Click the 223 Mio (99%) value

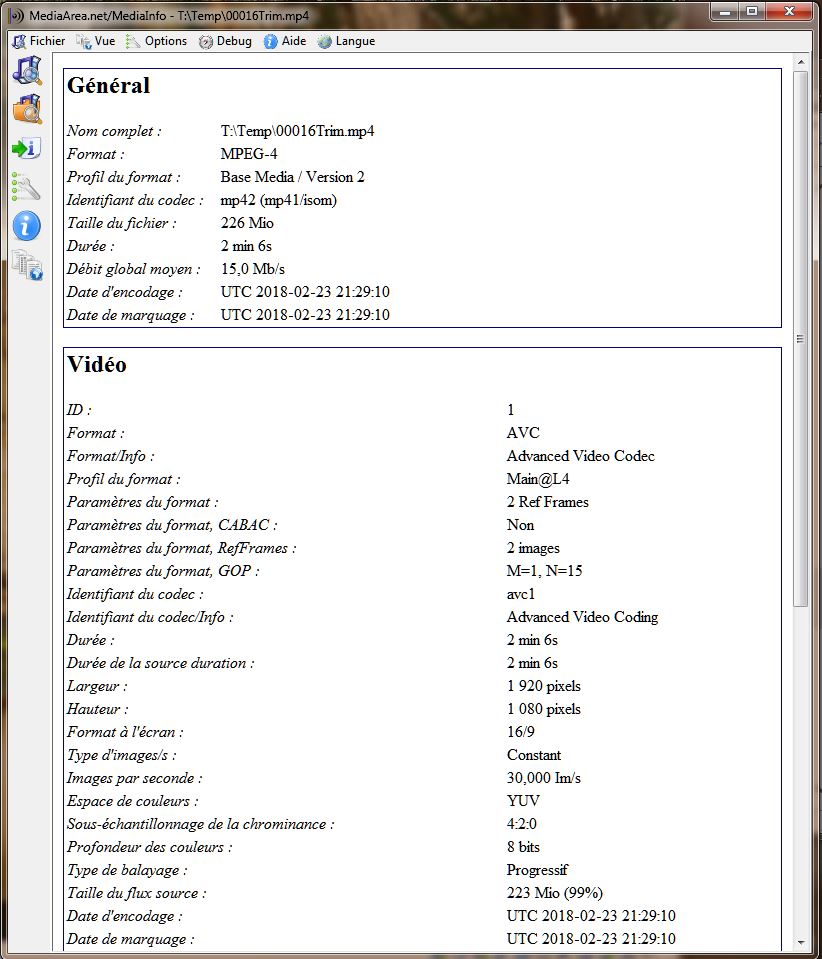(555, 893)
